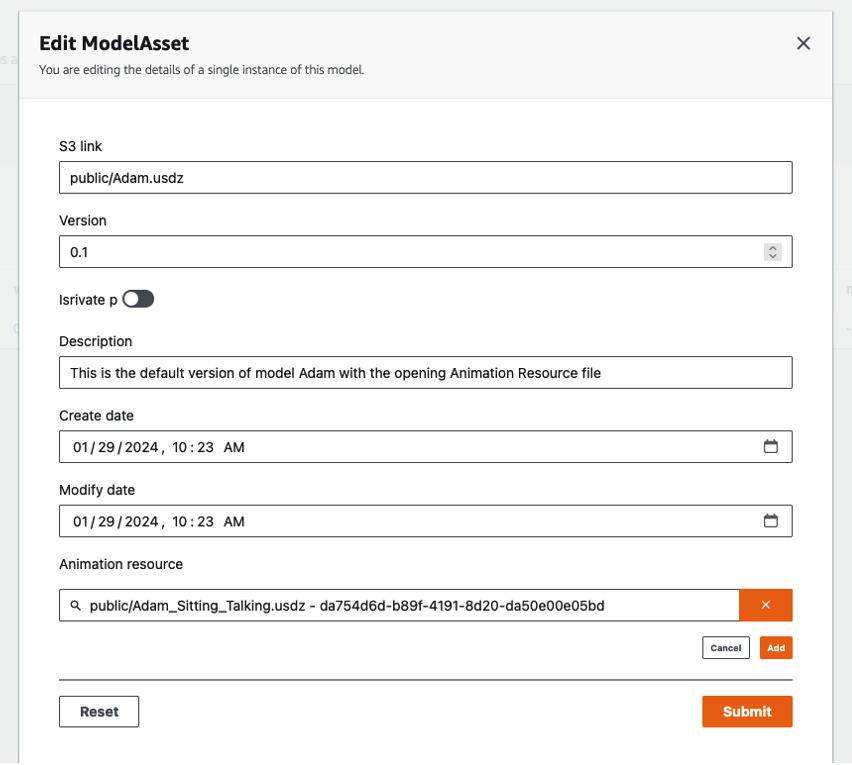Screen dimensions: 852x765
Task: Select AM/PM in Create date
Action: [234, 447]
